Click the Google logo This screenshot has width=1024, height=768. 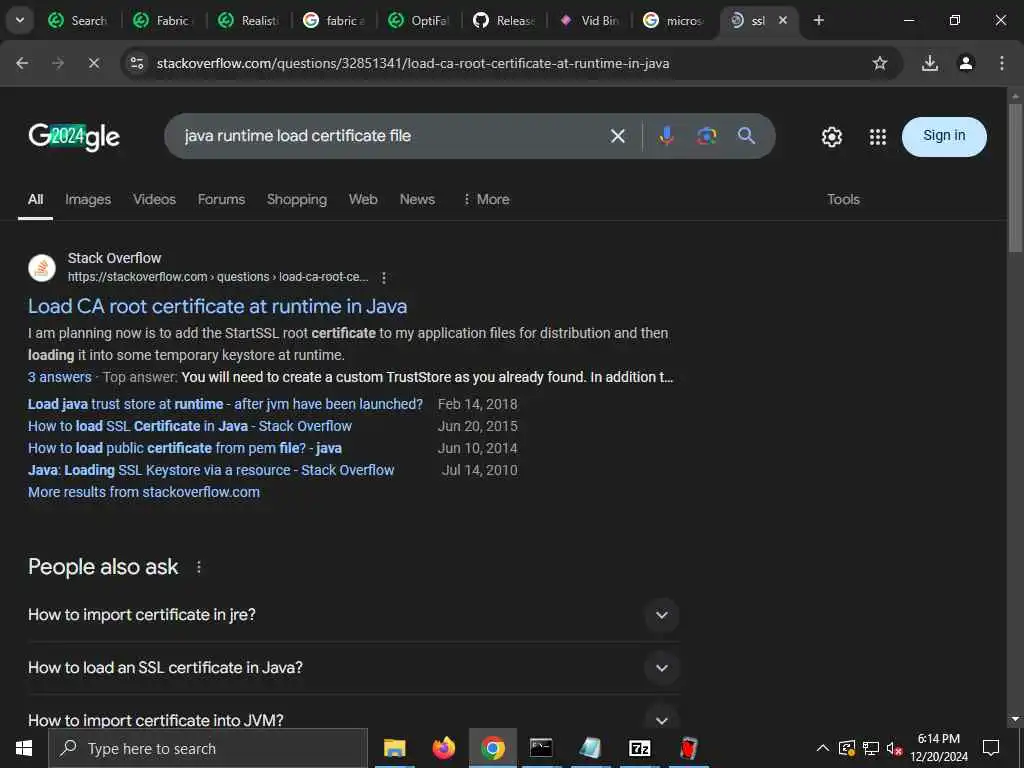tap(74, 136)
